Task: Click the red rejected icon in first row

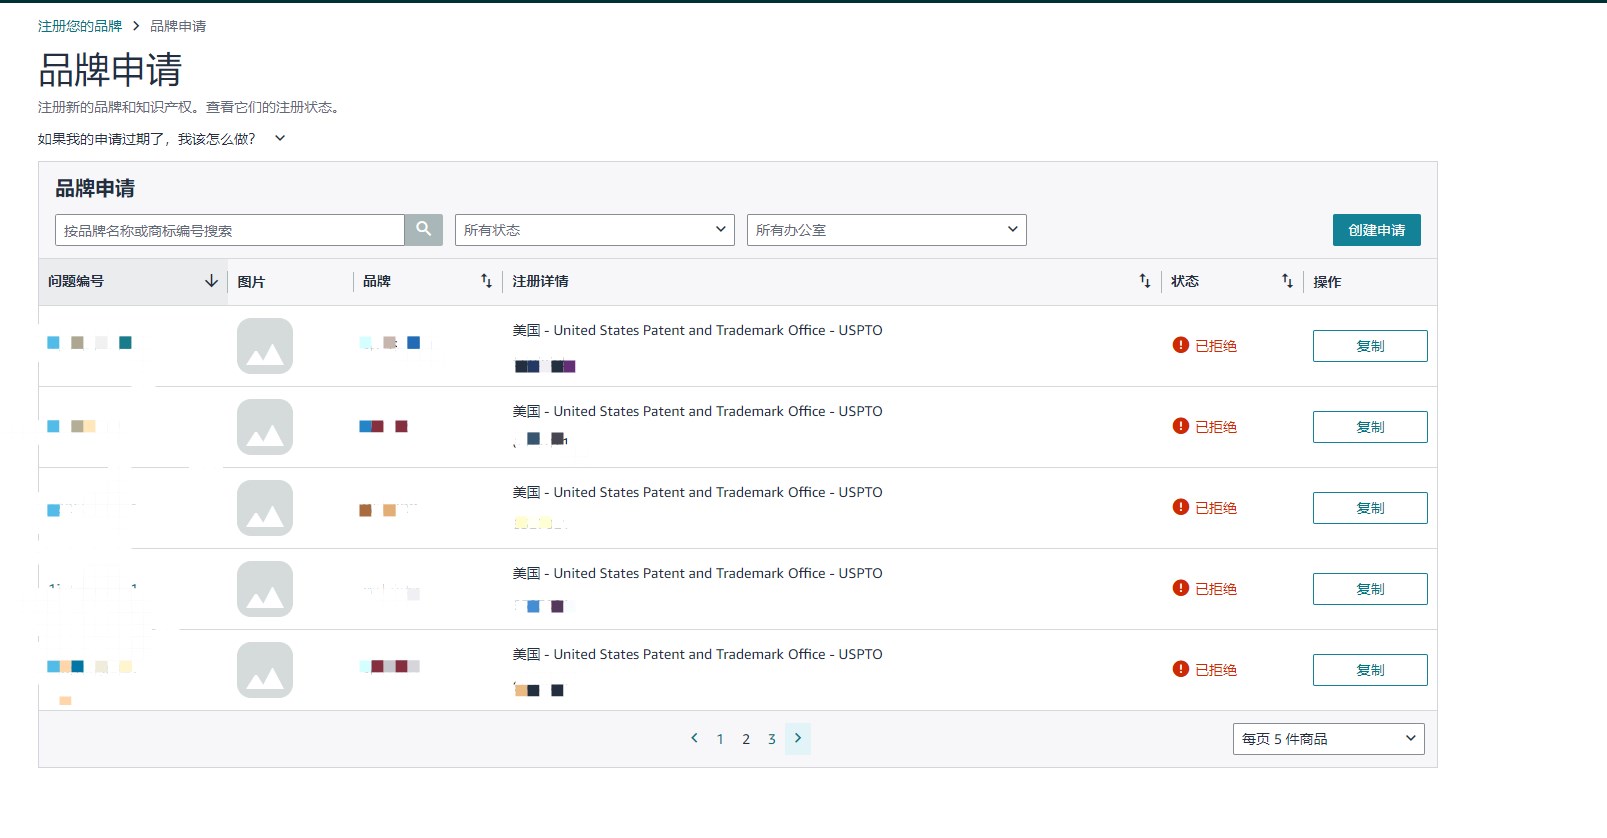Action: pos(1180,345)
